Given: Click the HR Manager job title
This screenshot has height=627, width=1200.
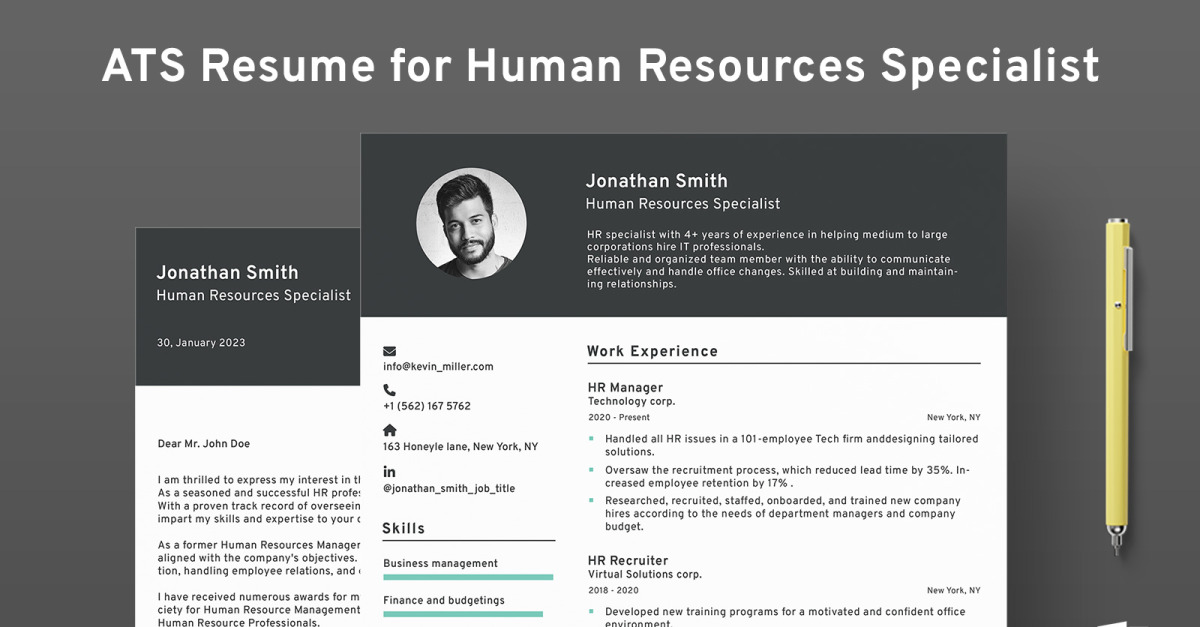Looking at the screenshot, I should tap(625, 388).
